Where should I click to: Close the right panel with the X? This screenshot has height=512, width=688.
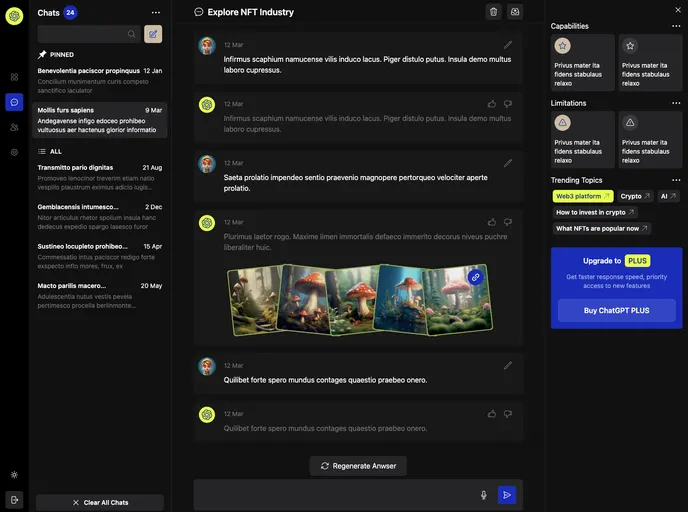[x=678, y=10]
